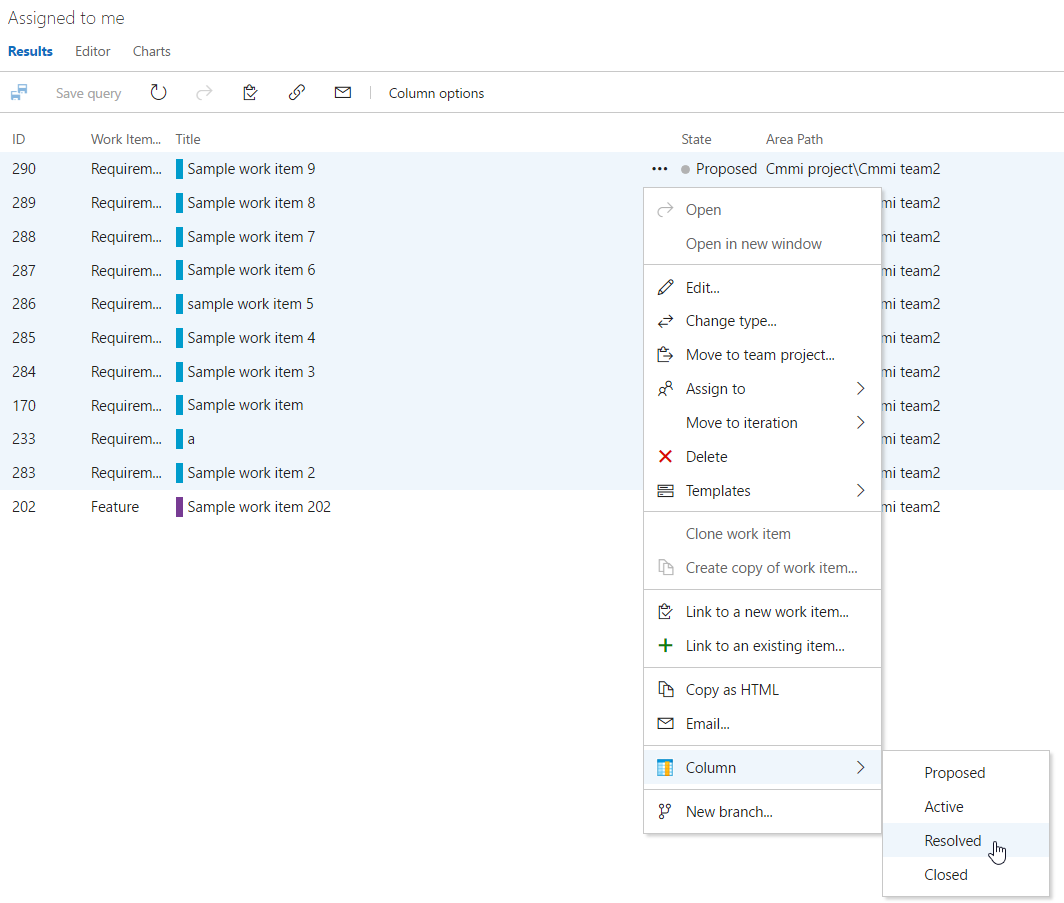Image resolution: width=1064 pixels, height=903 pixels.
Task: Click the swap arrows icon by Change type
Action: pyautogui.click(x=666, y=321)
